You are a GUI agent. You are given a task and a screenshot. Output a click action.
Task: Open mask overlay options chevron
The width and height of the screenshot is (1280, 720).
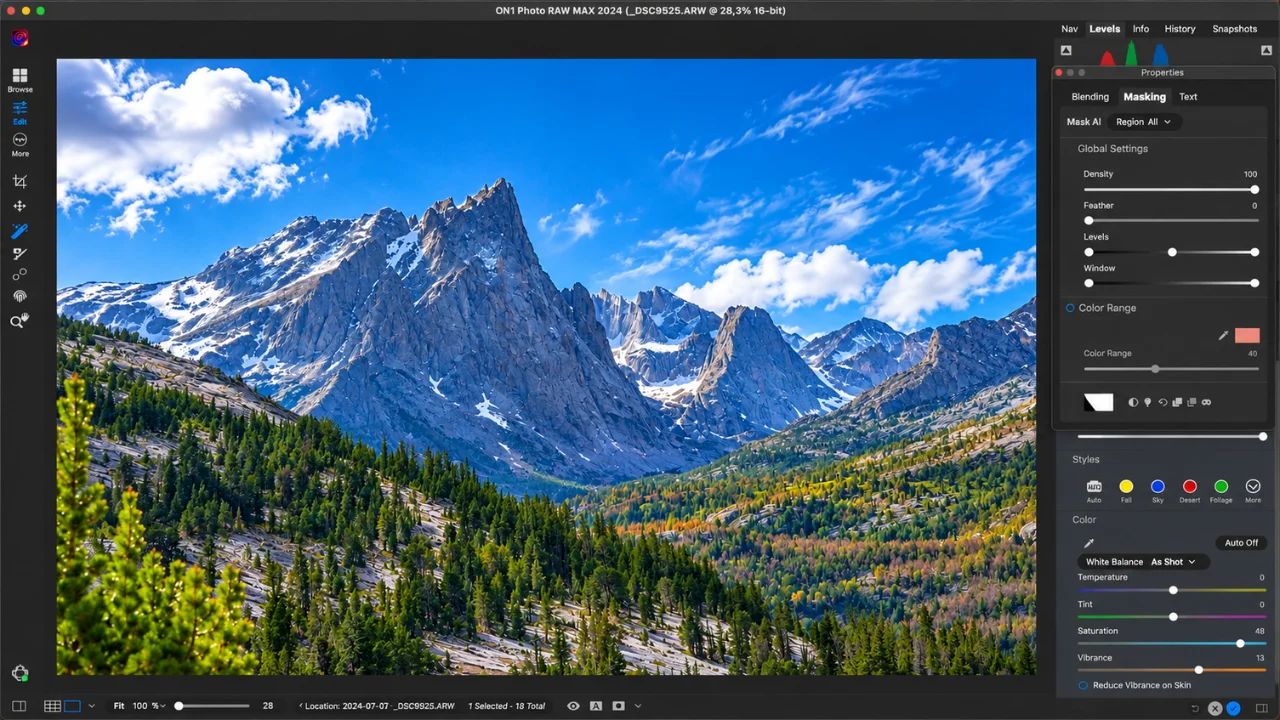click(x=638, y=706)
